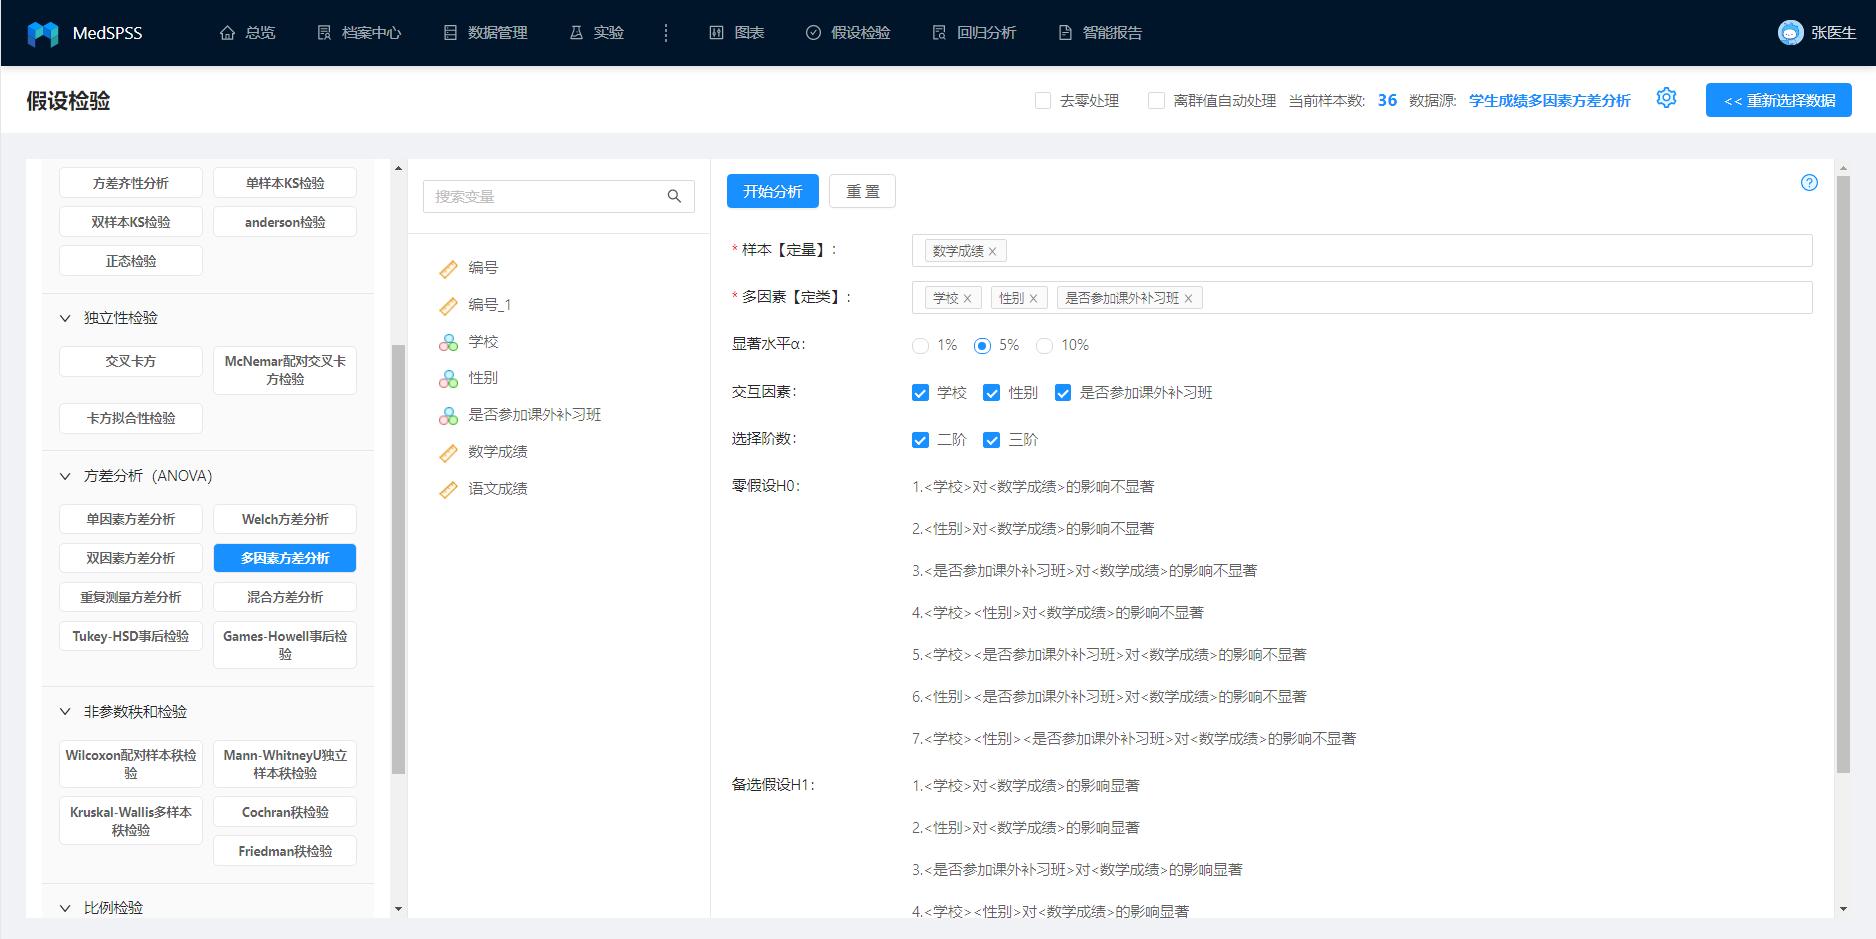Click the ruler icon next to 数学成绩

pos(448,452)
